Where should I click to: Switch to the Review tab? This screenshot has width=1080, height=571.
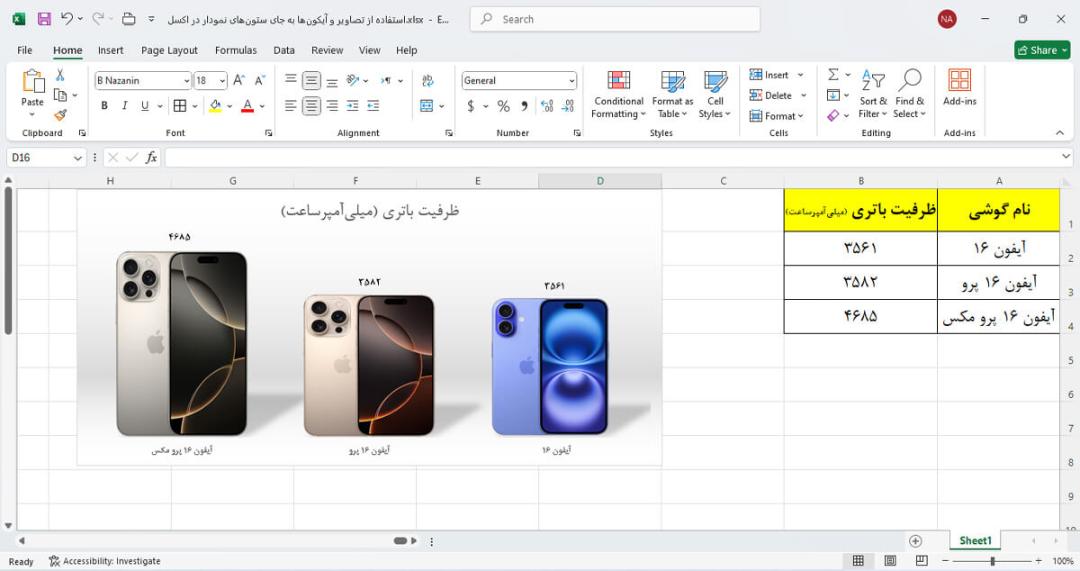326,50
